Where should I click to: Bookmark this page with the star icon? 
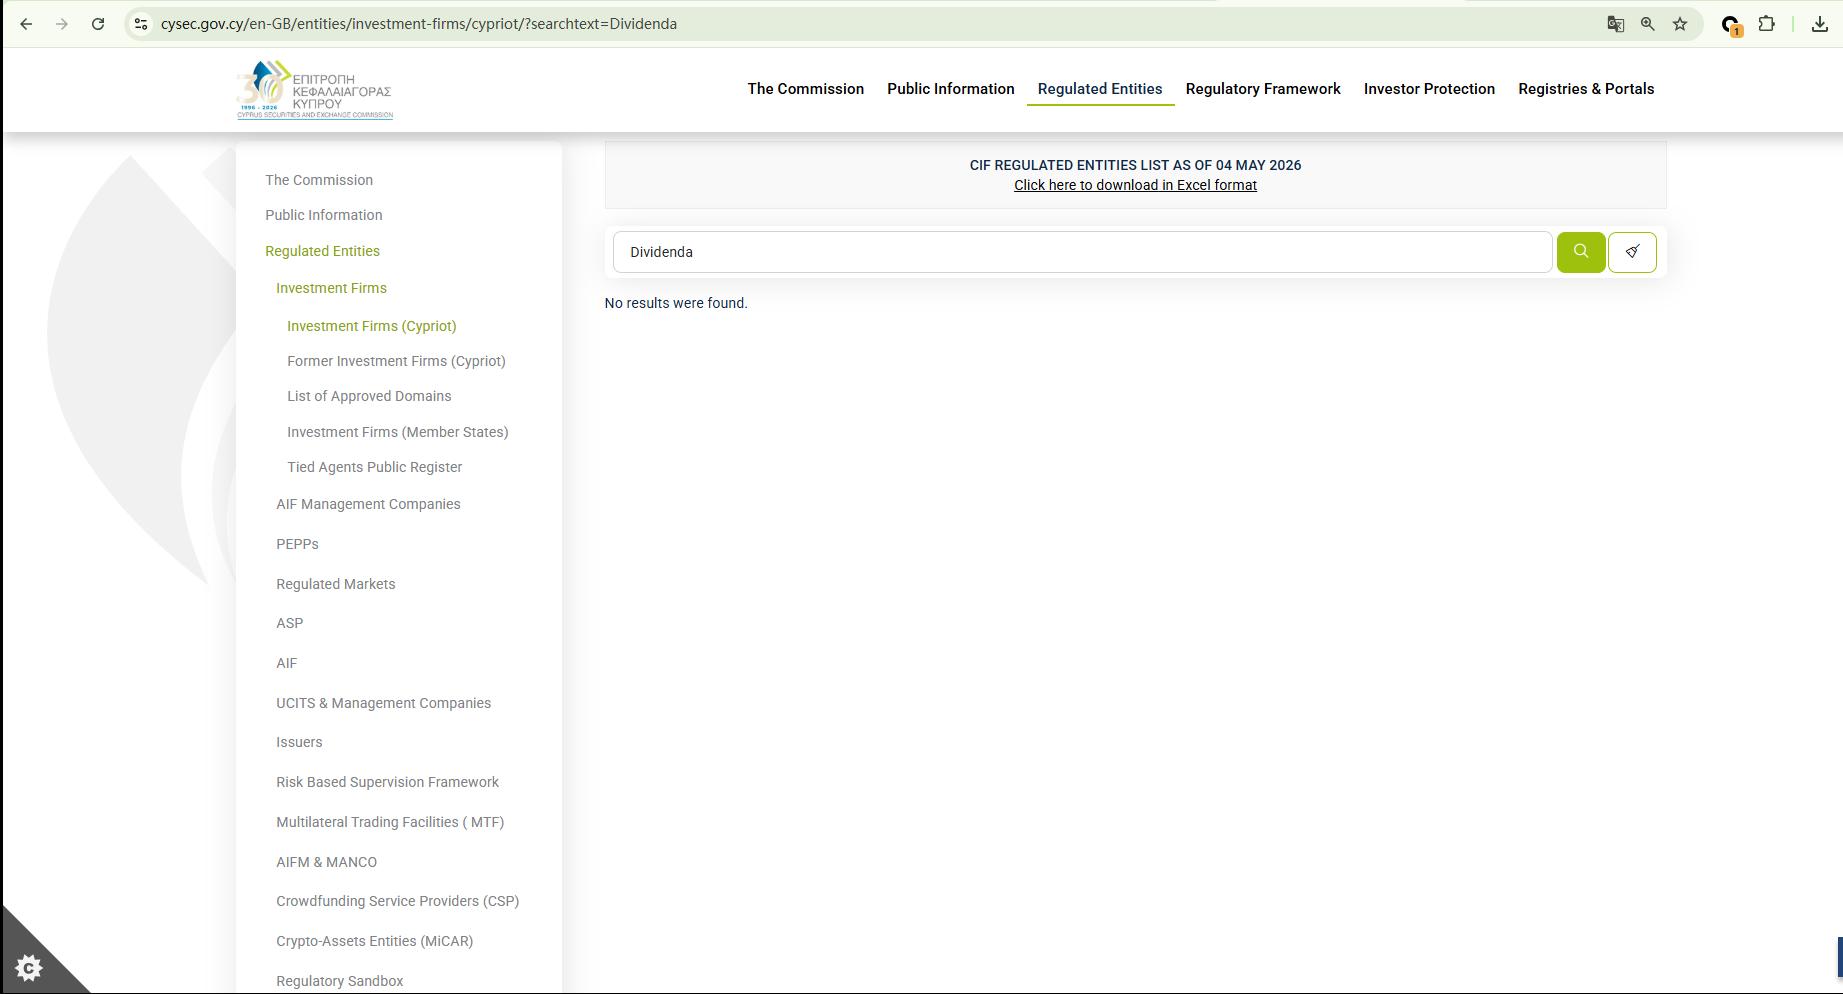1680,24
